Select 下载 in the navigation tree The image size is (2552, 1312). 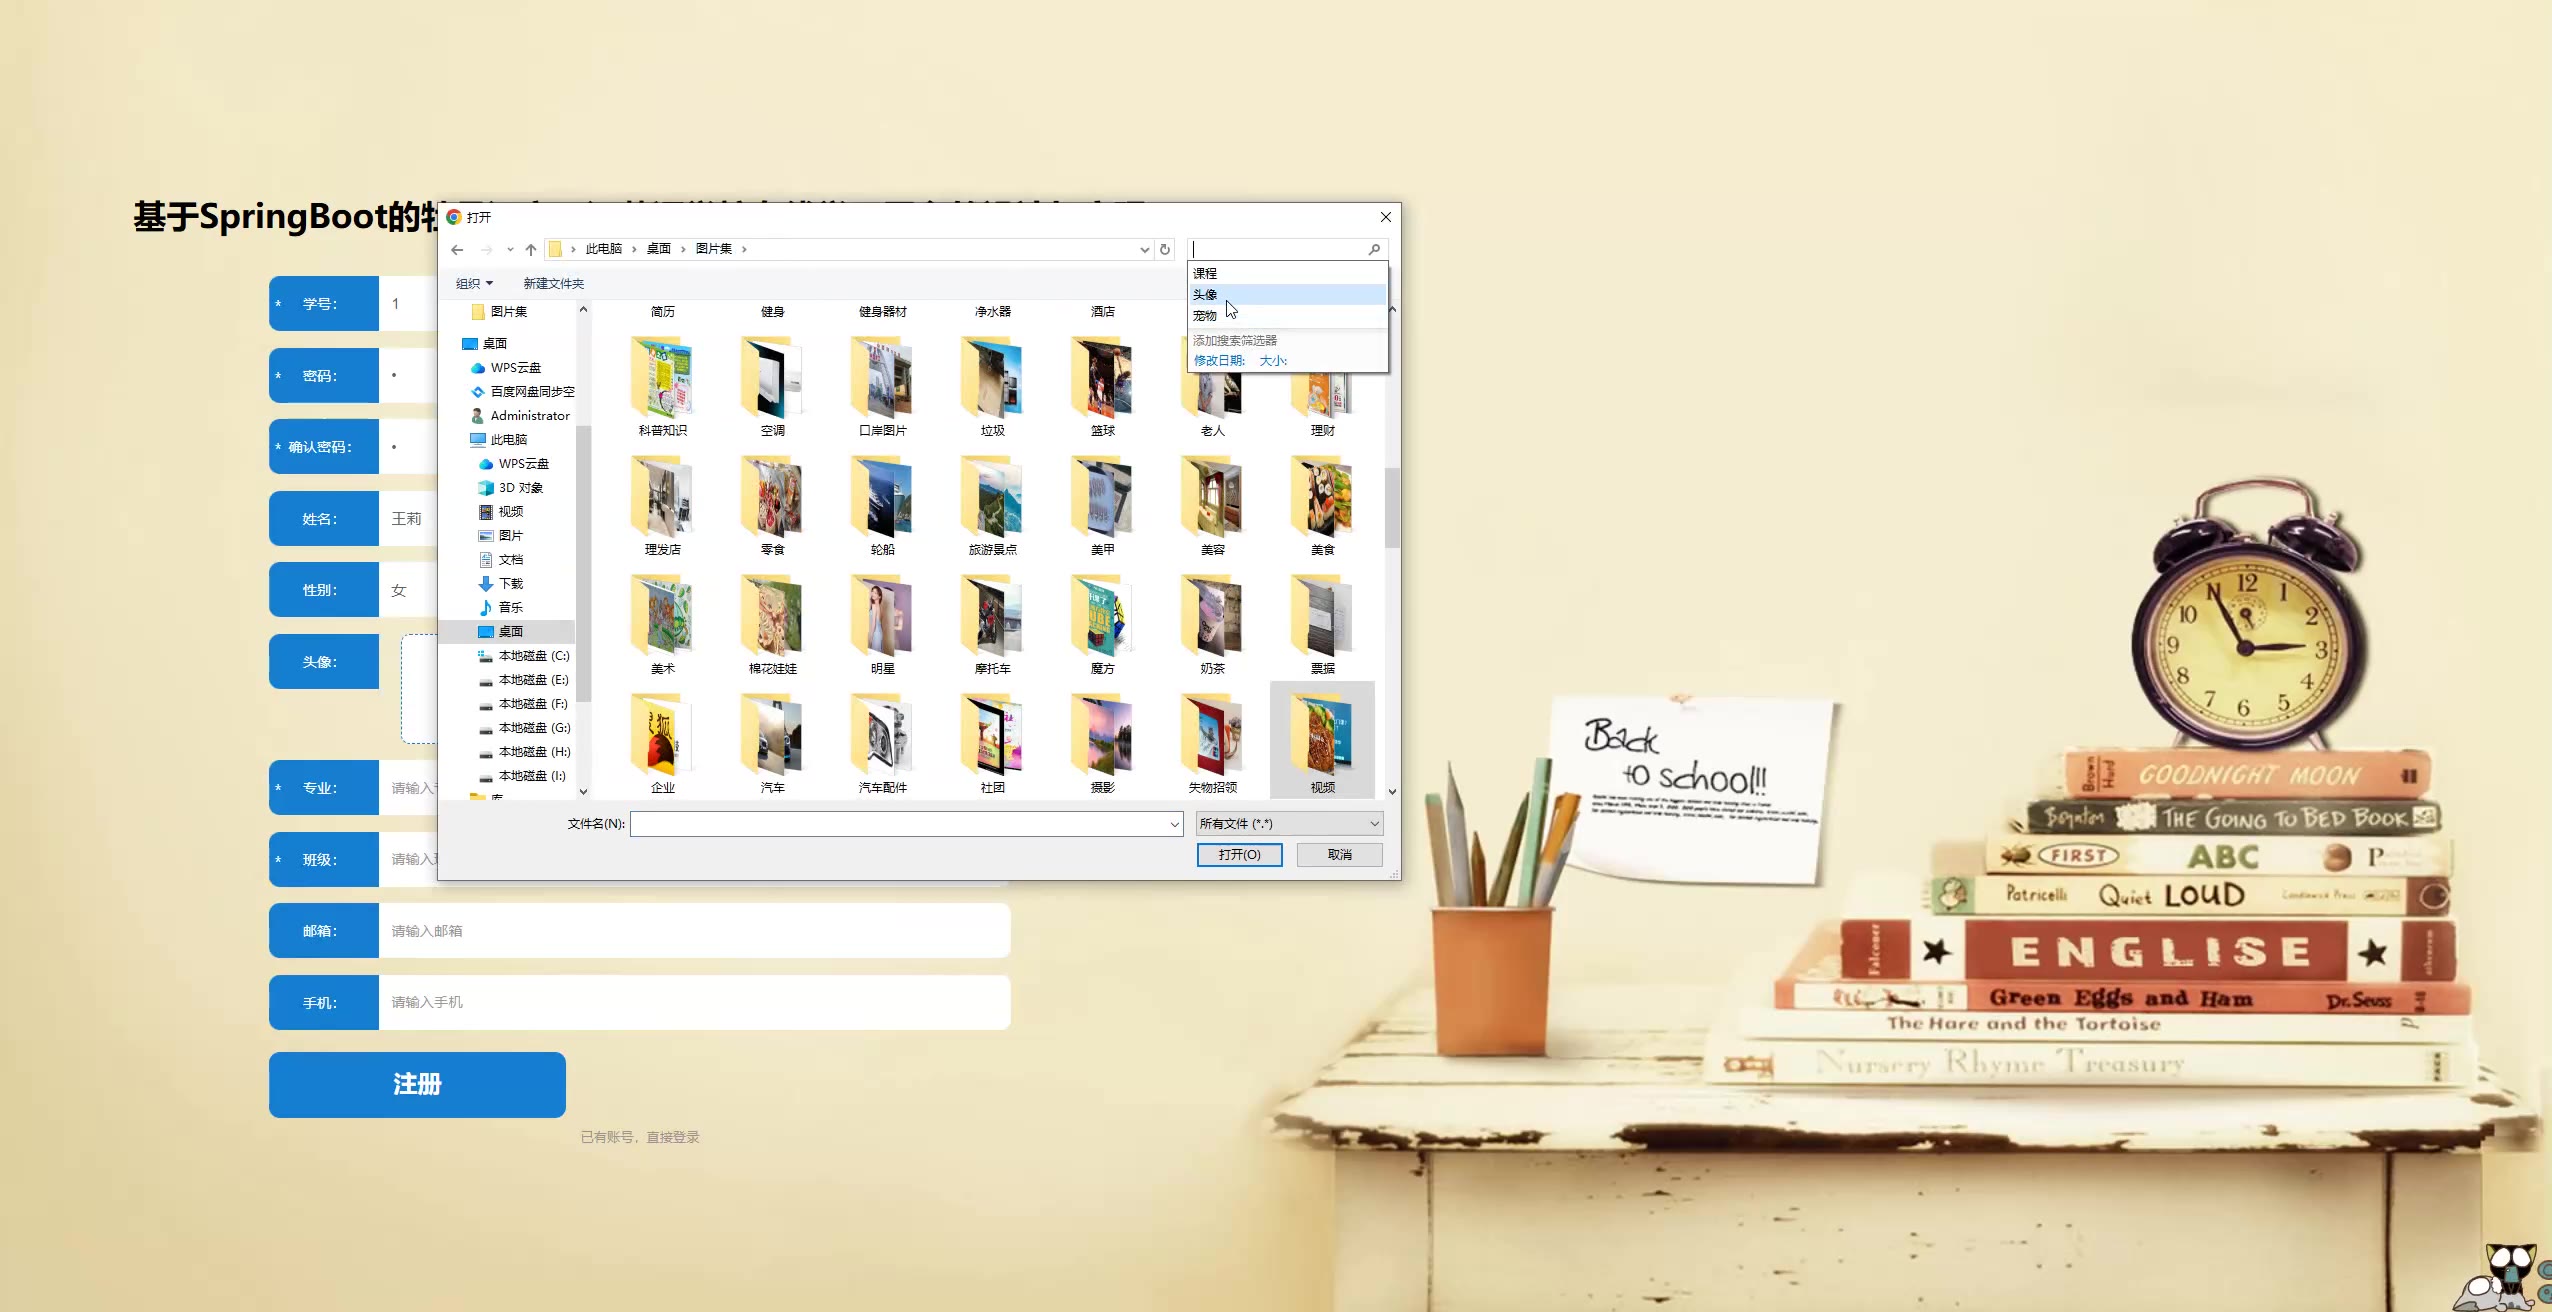(510, 583)
